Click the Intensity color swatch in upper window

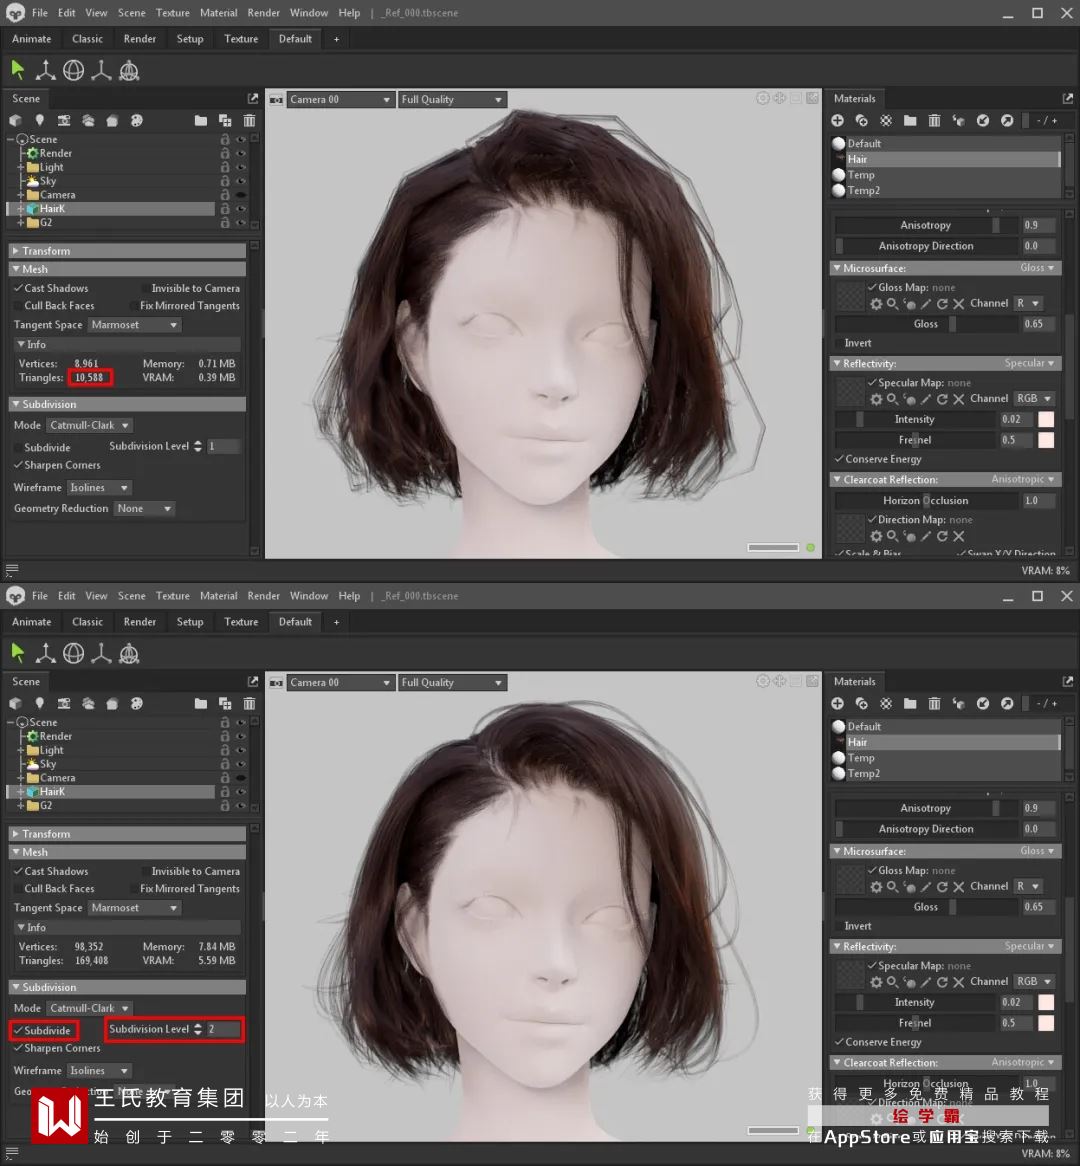point(1046,419)
